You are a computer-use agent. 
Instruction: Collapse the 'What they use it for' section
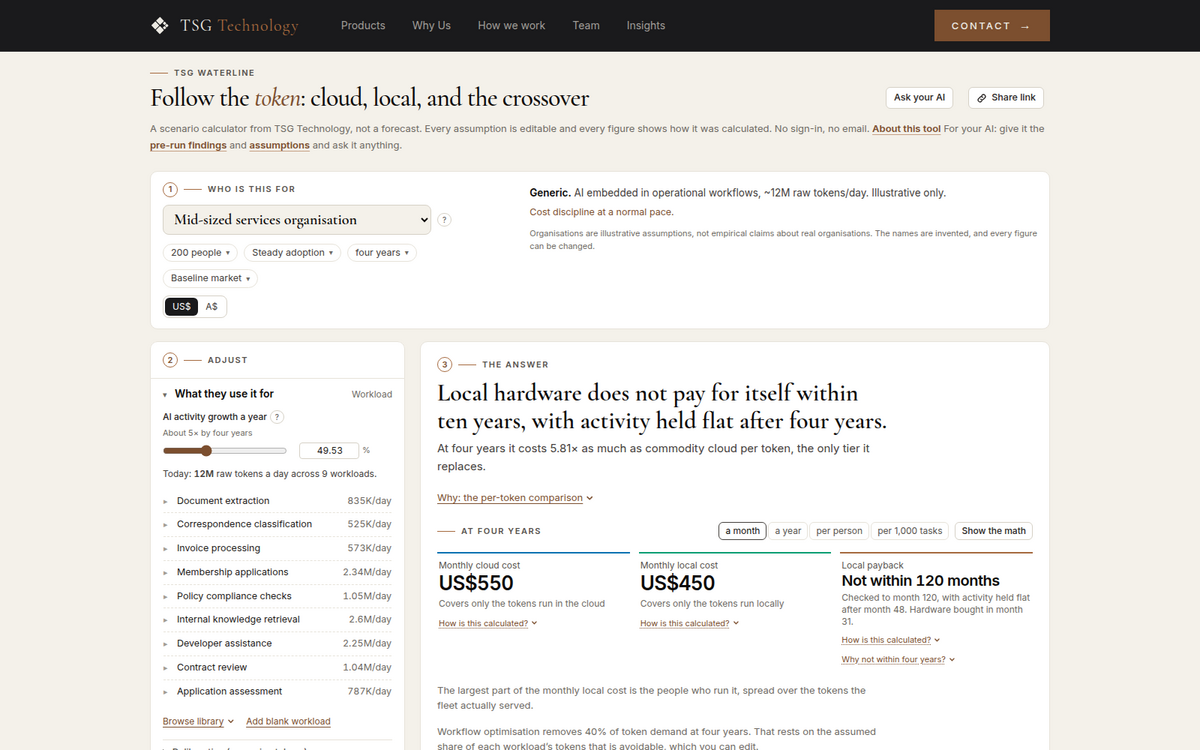tap(277, 394)
